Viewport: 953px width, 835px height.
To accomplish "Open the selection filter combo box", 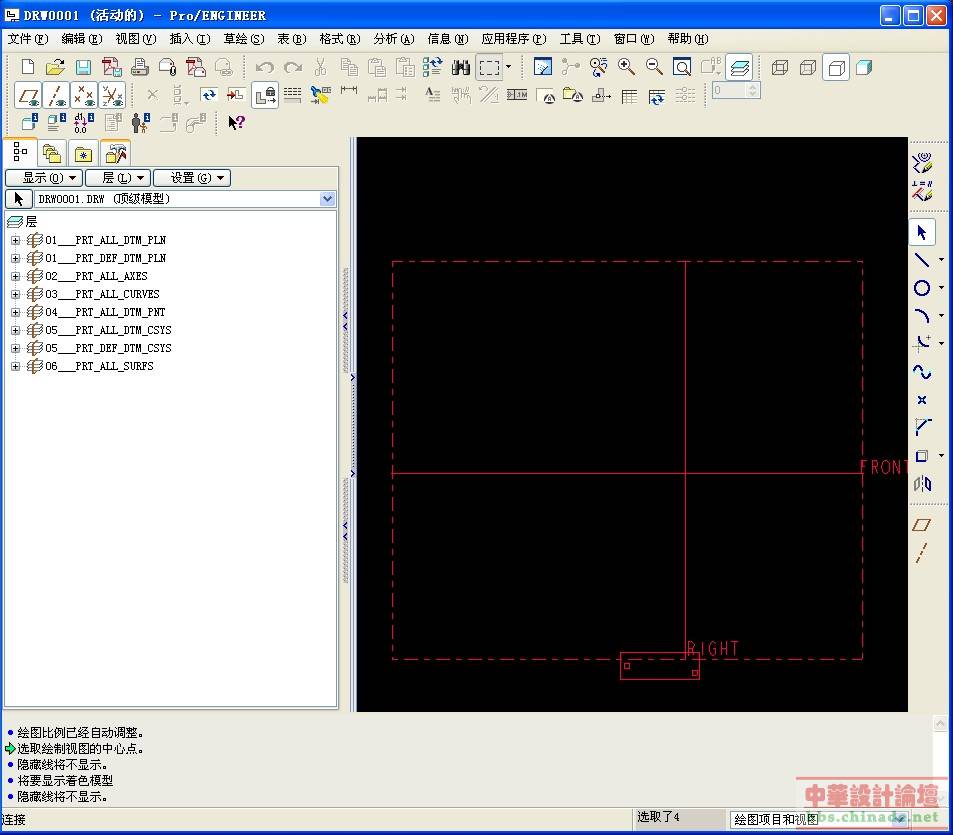I will coord(898,819).
